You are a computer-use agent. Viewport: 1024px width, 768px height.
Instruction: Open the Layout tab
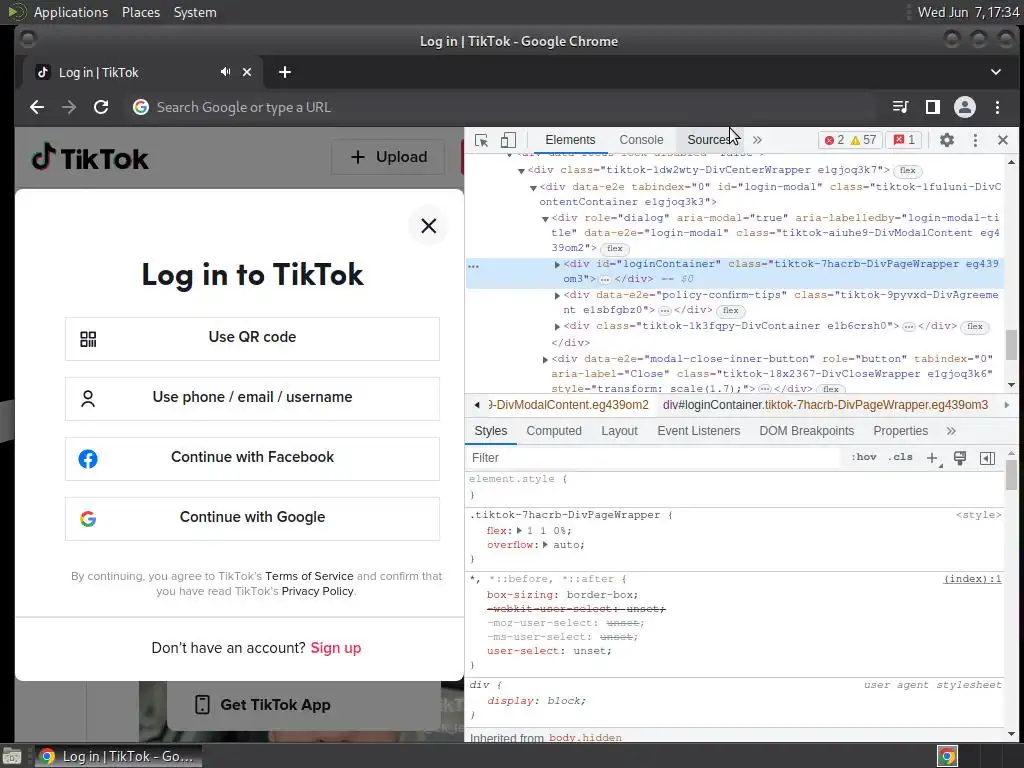tap(619, 431)
